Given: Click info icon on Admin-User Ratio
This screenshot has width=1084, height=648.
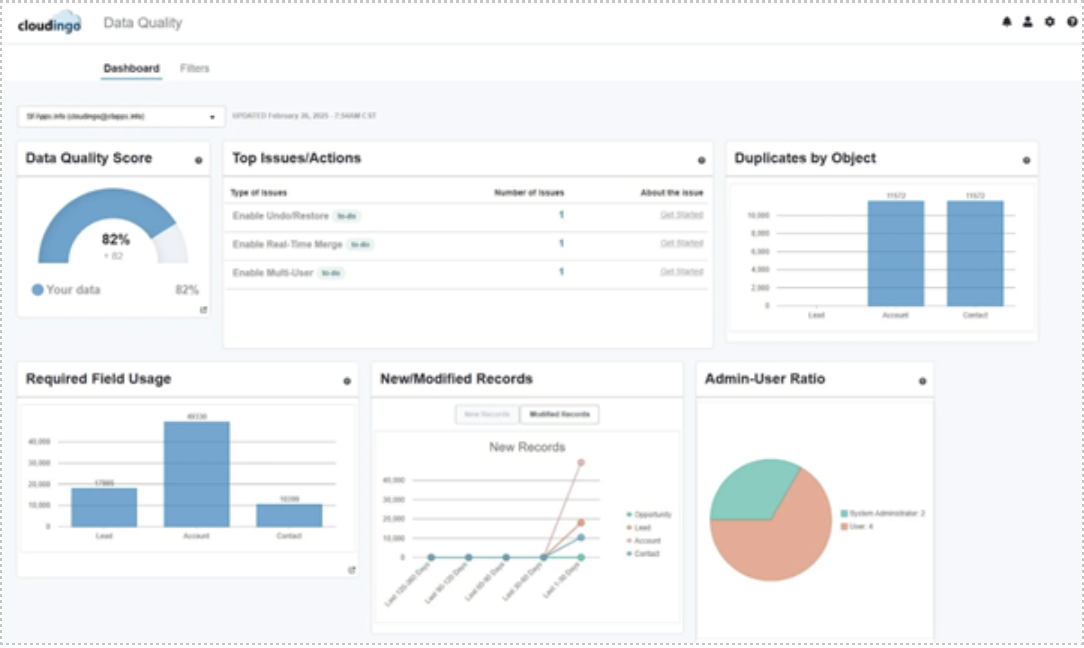Looking at the screenshot, I should click(x=922, y=381).
